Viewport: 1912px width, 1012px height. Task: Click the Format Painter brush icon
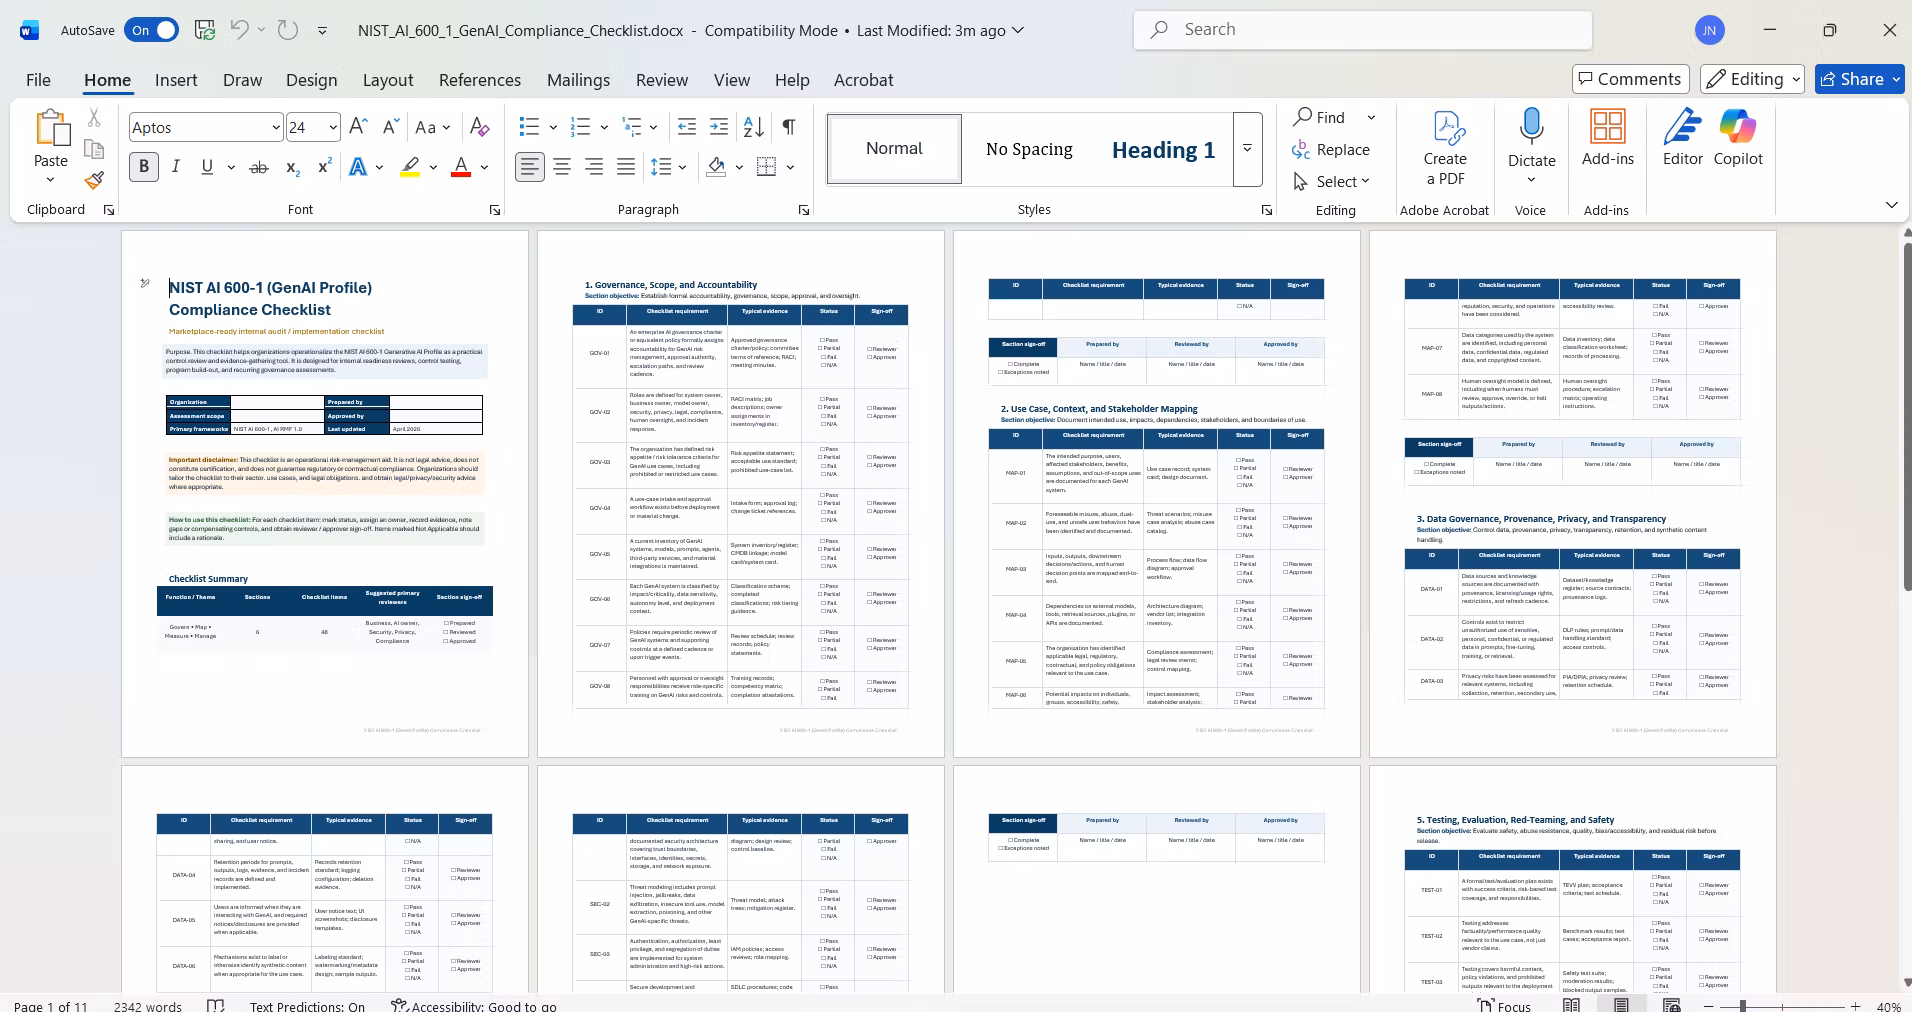(94, 180)
